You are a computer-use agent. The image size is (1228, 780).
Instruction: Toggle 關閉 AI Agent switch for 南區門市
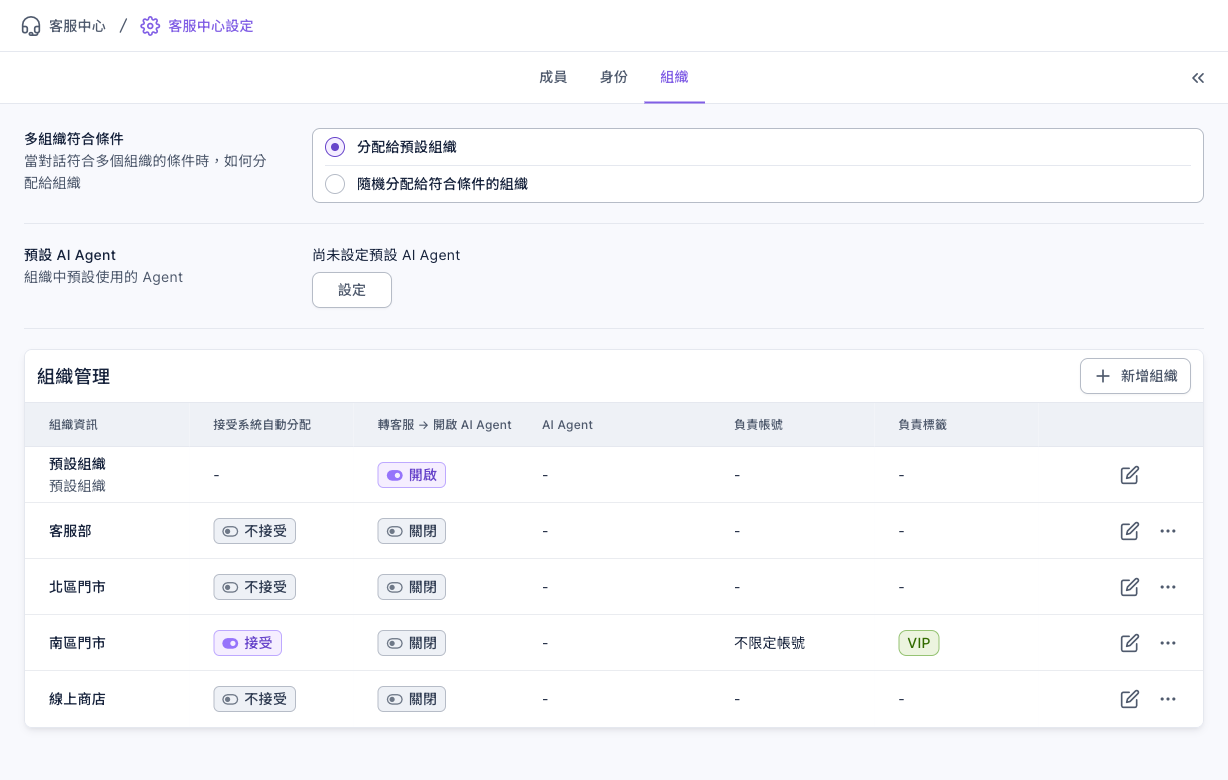(411, 643)
